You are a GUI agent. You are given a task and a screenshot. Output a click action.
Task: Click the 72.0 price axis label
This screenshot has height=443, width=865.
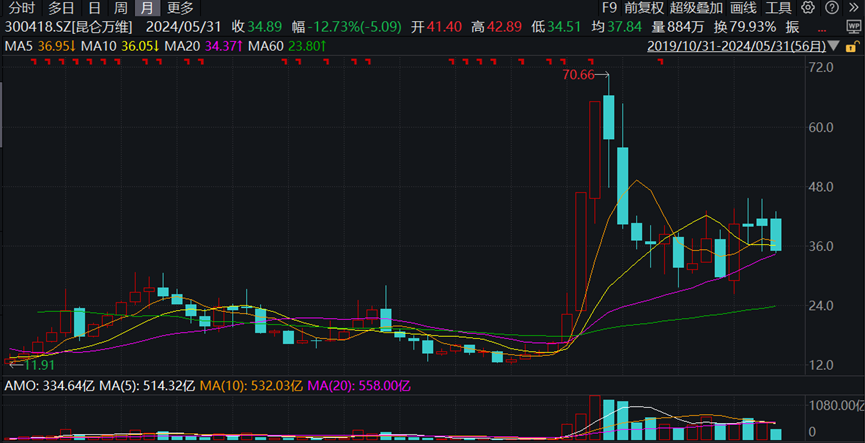821,68
